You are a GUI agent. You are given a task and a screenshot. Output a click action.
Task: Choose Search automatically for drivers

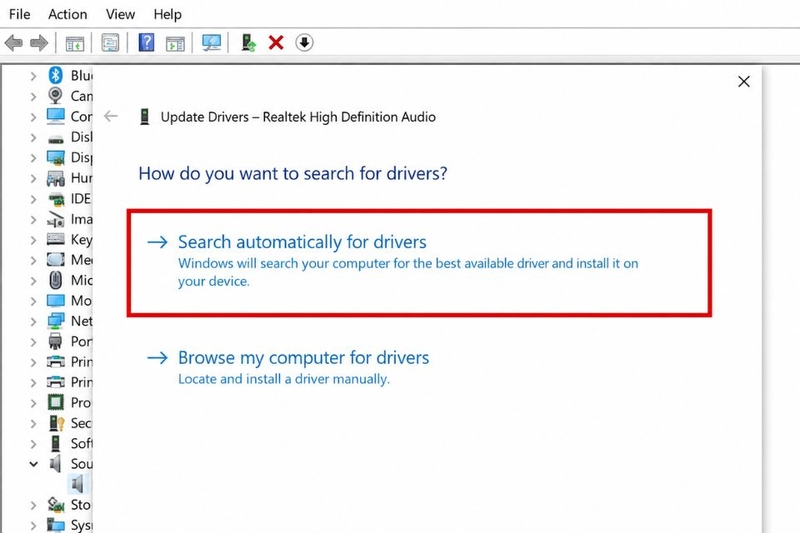pyautogui.click(x=419, y=263)
